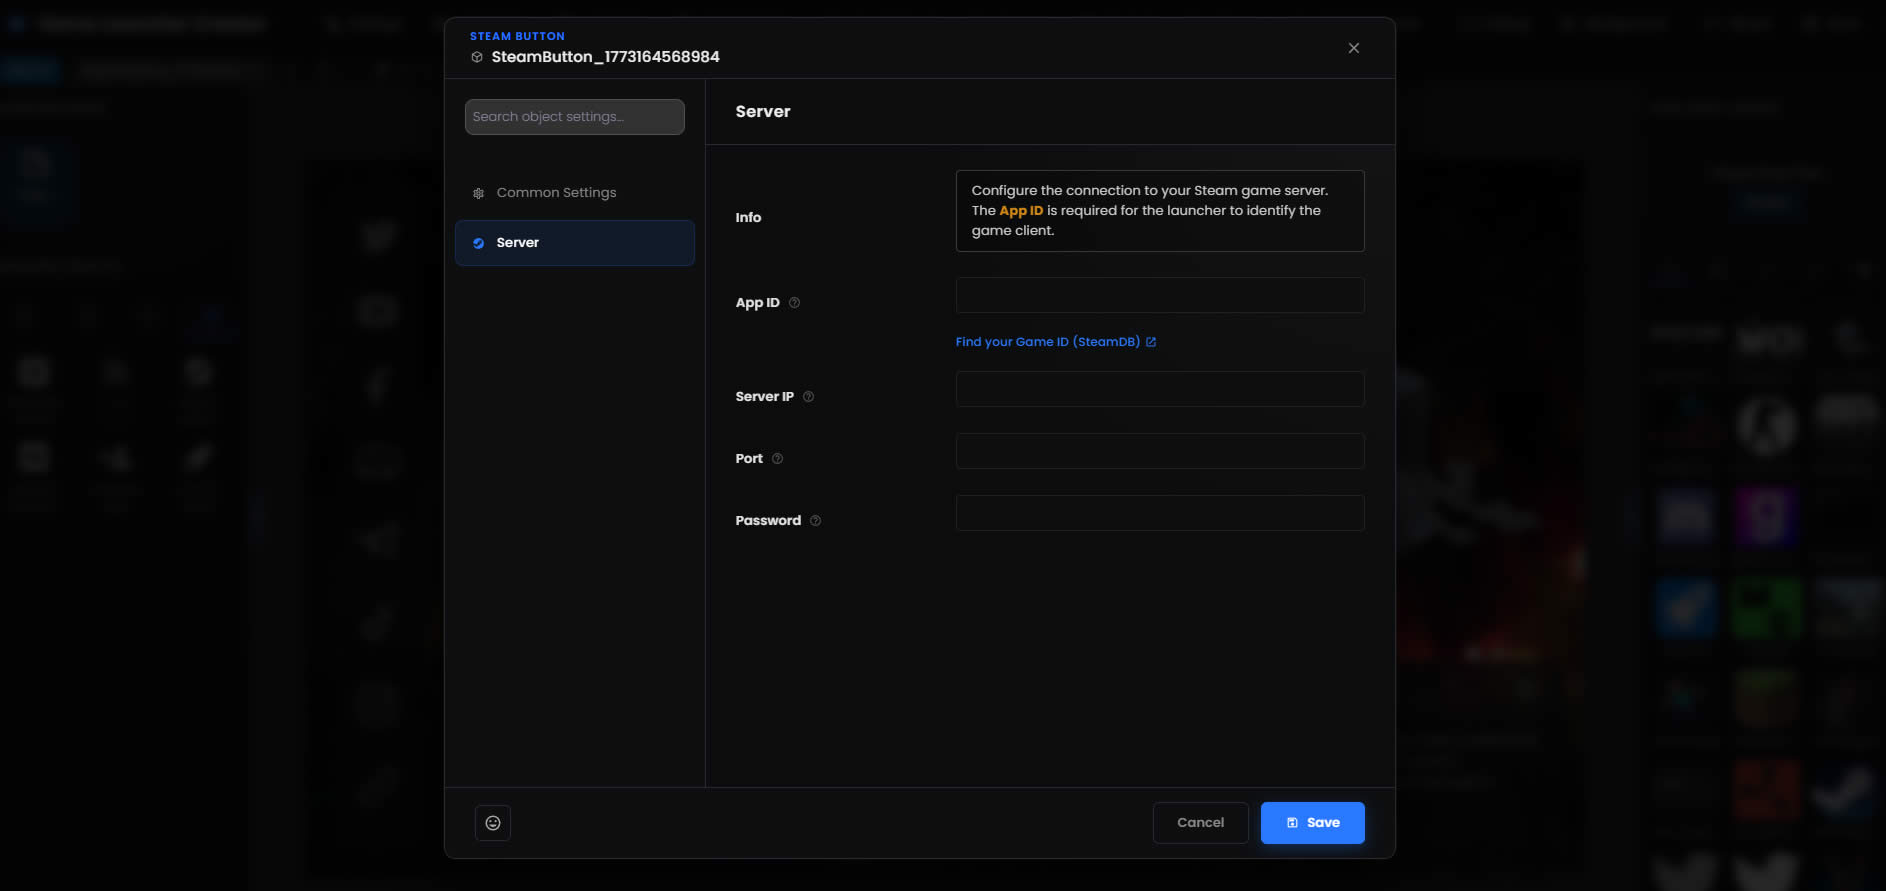Select the Password input field
Image resolution: width=1886 pixels, height=891 pixels.
1159,514
